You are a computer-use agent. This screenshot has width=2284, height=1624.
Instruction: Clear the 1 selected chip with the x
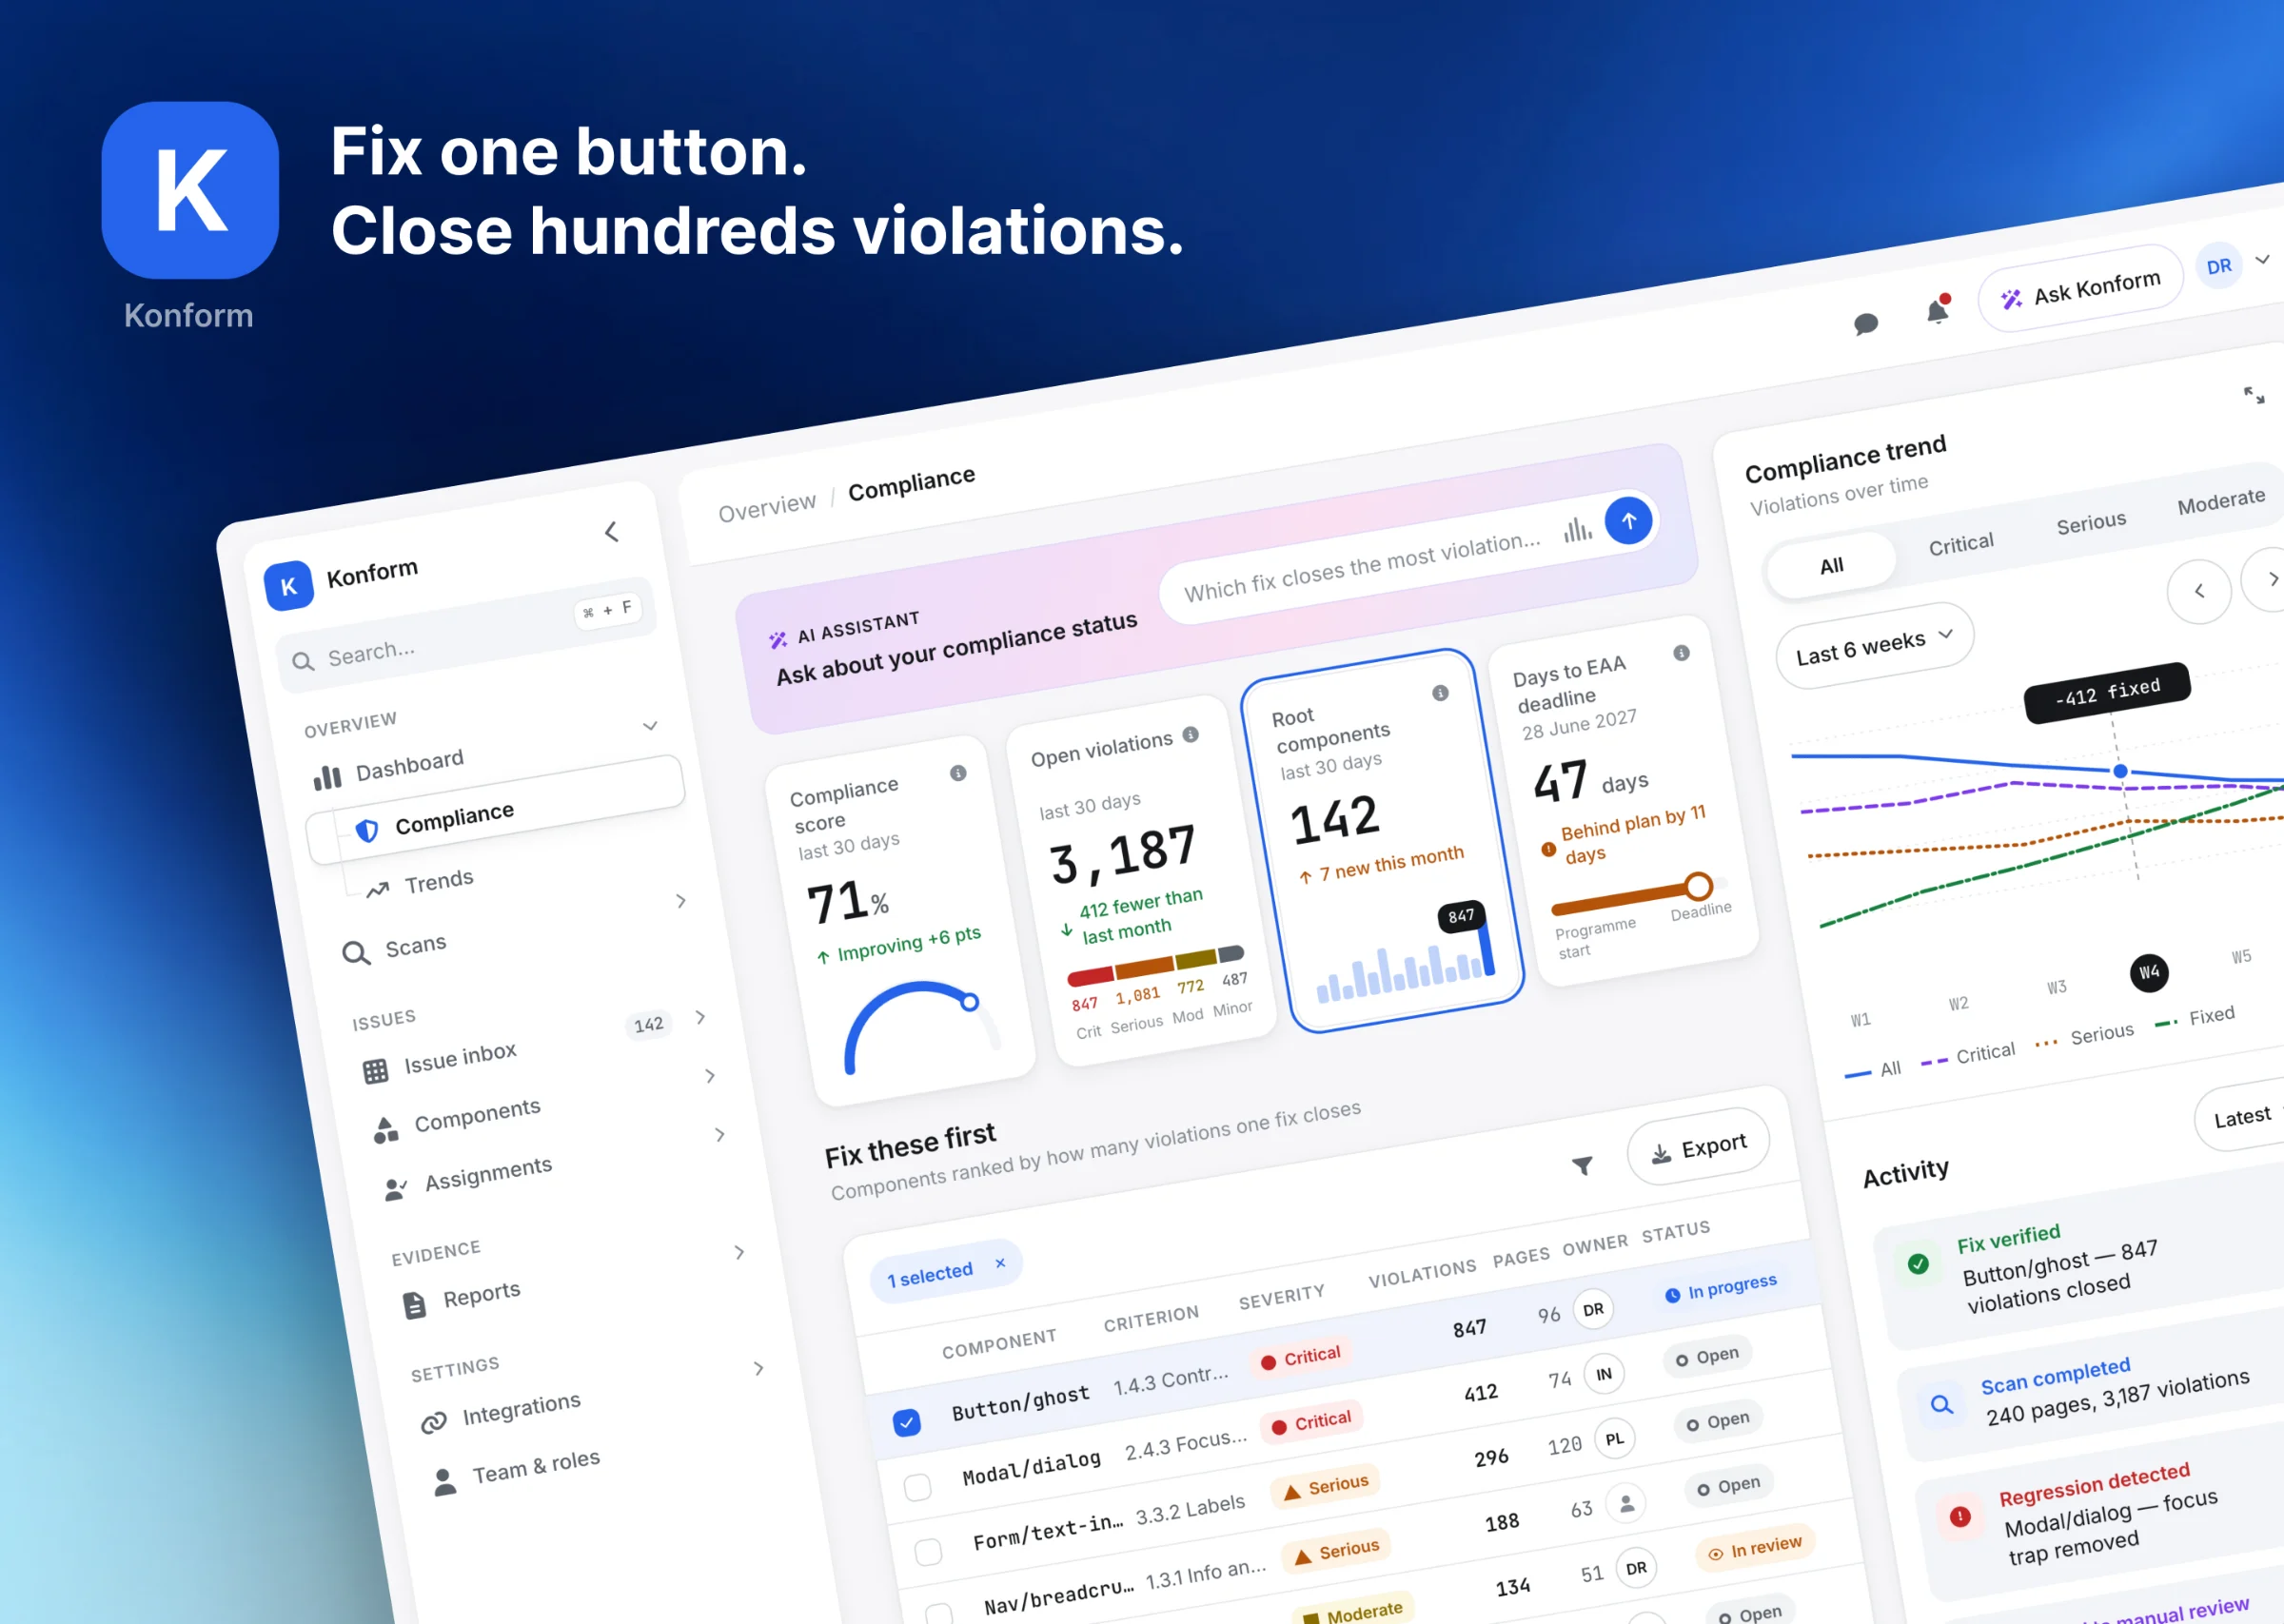(1000, 1263)
